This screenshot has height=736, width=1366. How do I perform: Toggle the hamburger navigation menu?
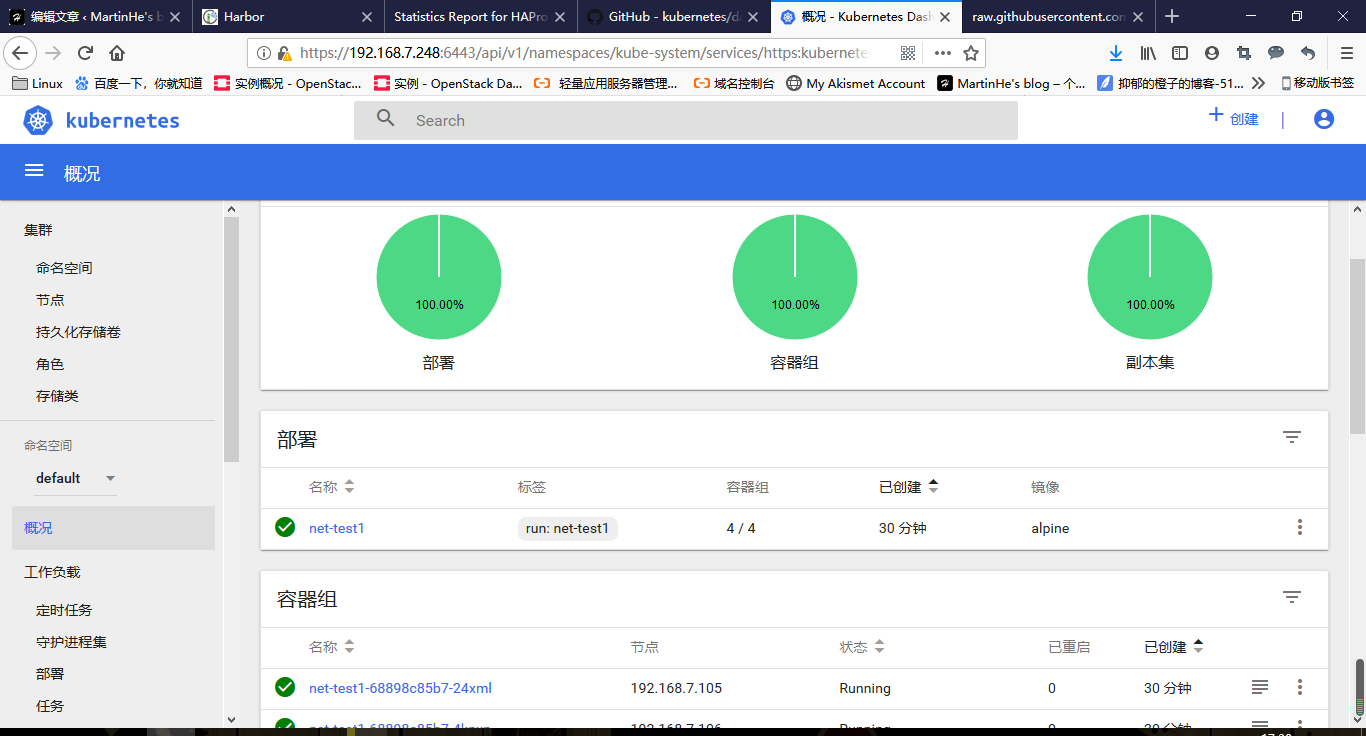(34, 171)
